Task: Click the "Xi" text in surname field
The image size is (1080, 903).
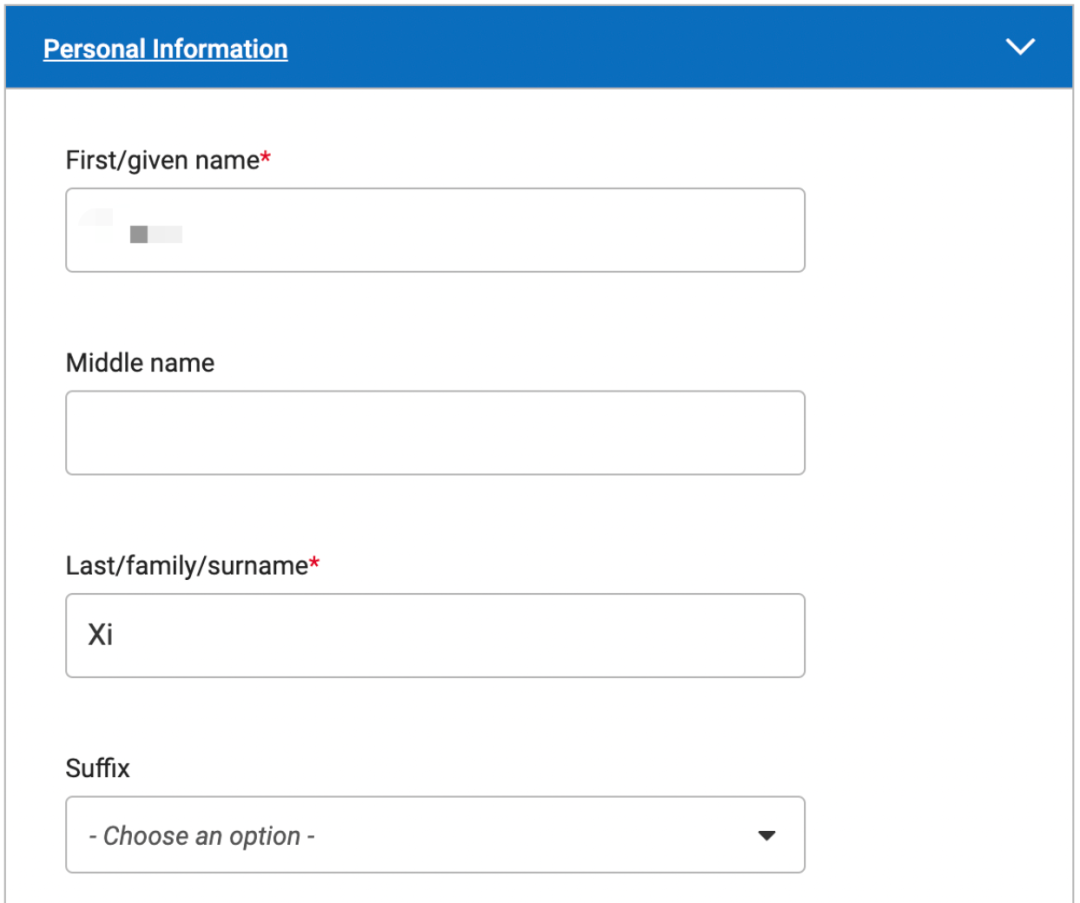Action: point(100,635)
